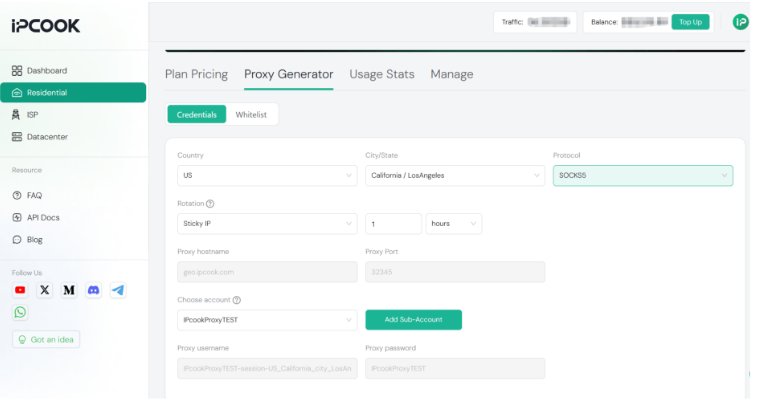Click the Traffic indicator box
Viewport: 768px width, 415px height.
point(535,22)
